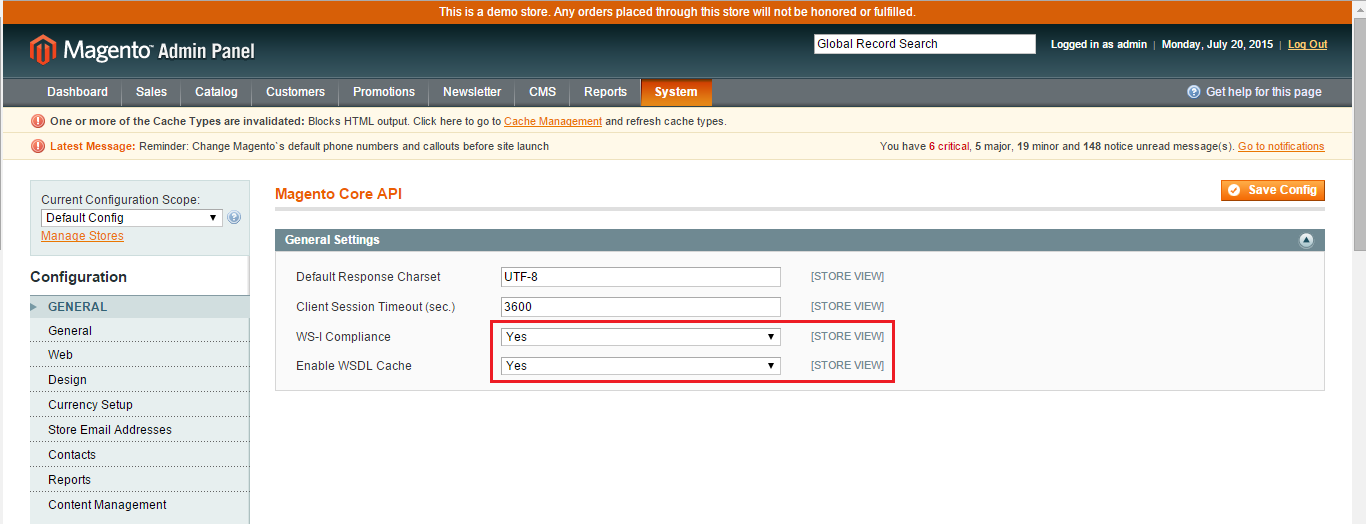This screenshot has width=1366, height=524.
Task: Select Design in the configuration sidebar
Action: click(139, 380)
